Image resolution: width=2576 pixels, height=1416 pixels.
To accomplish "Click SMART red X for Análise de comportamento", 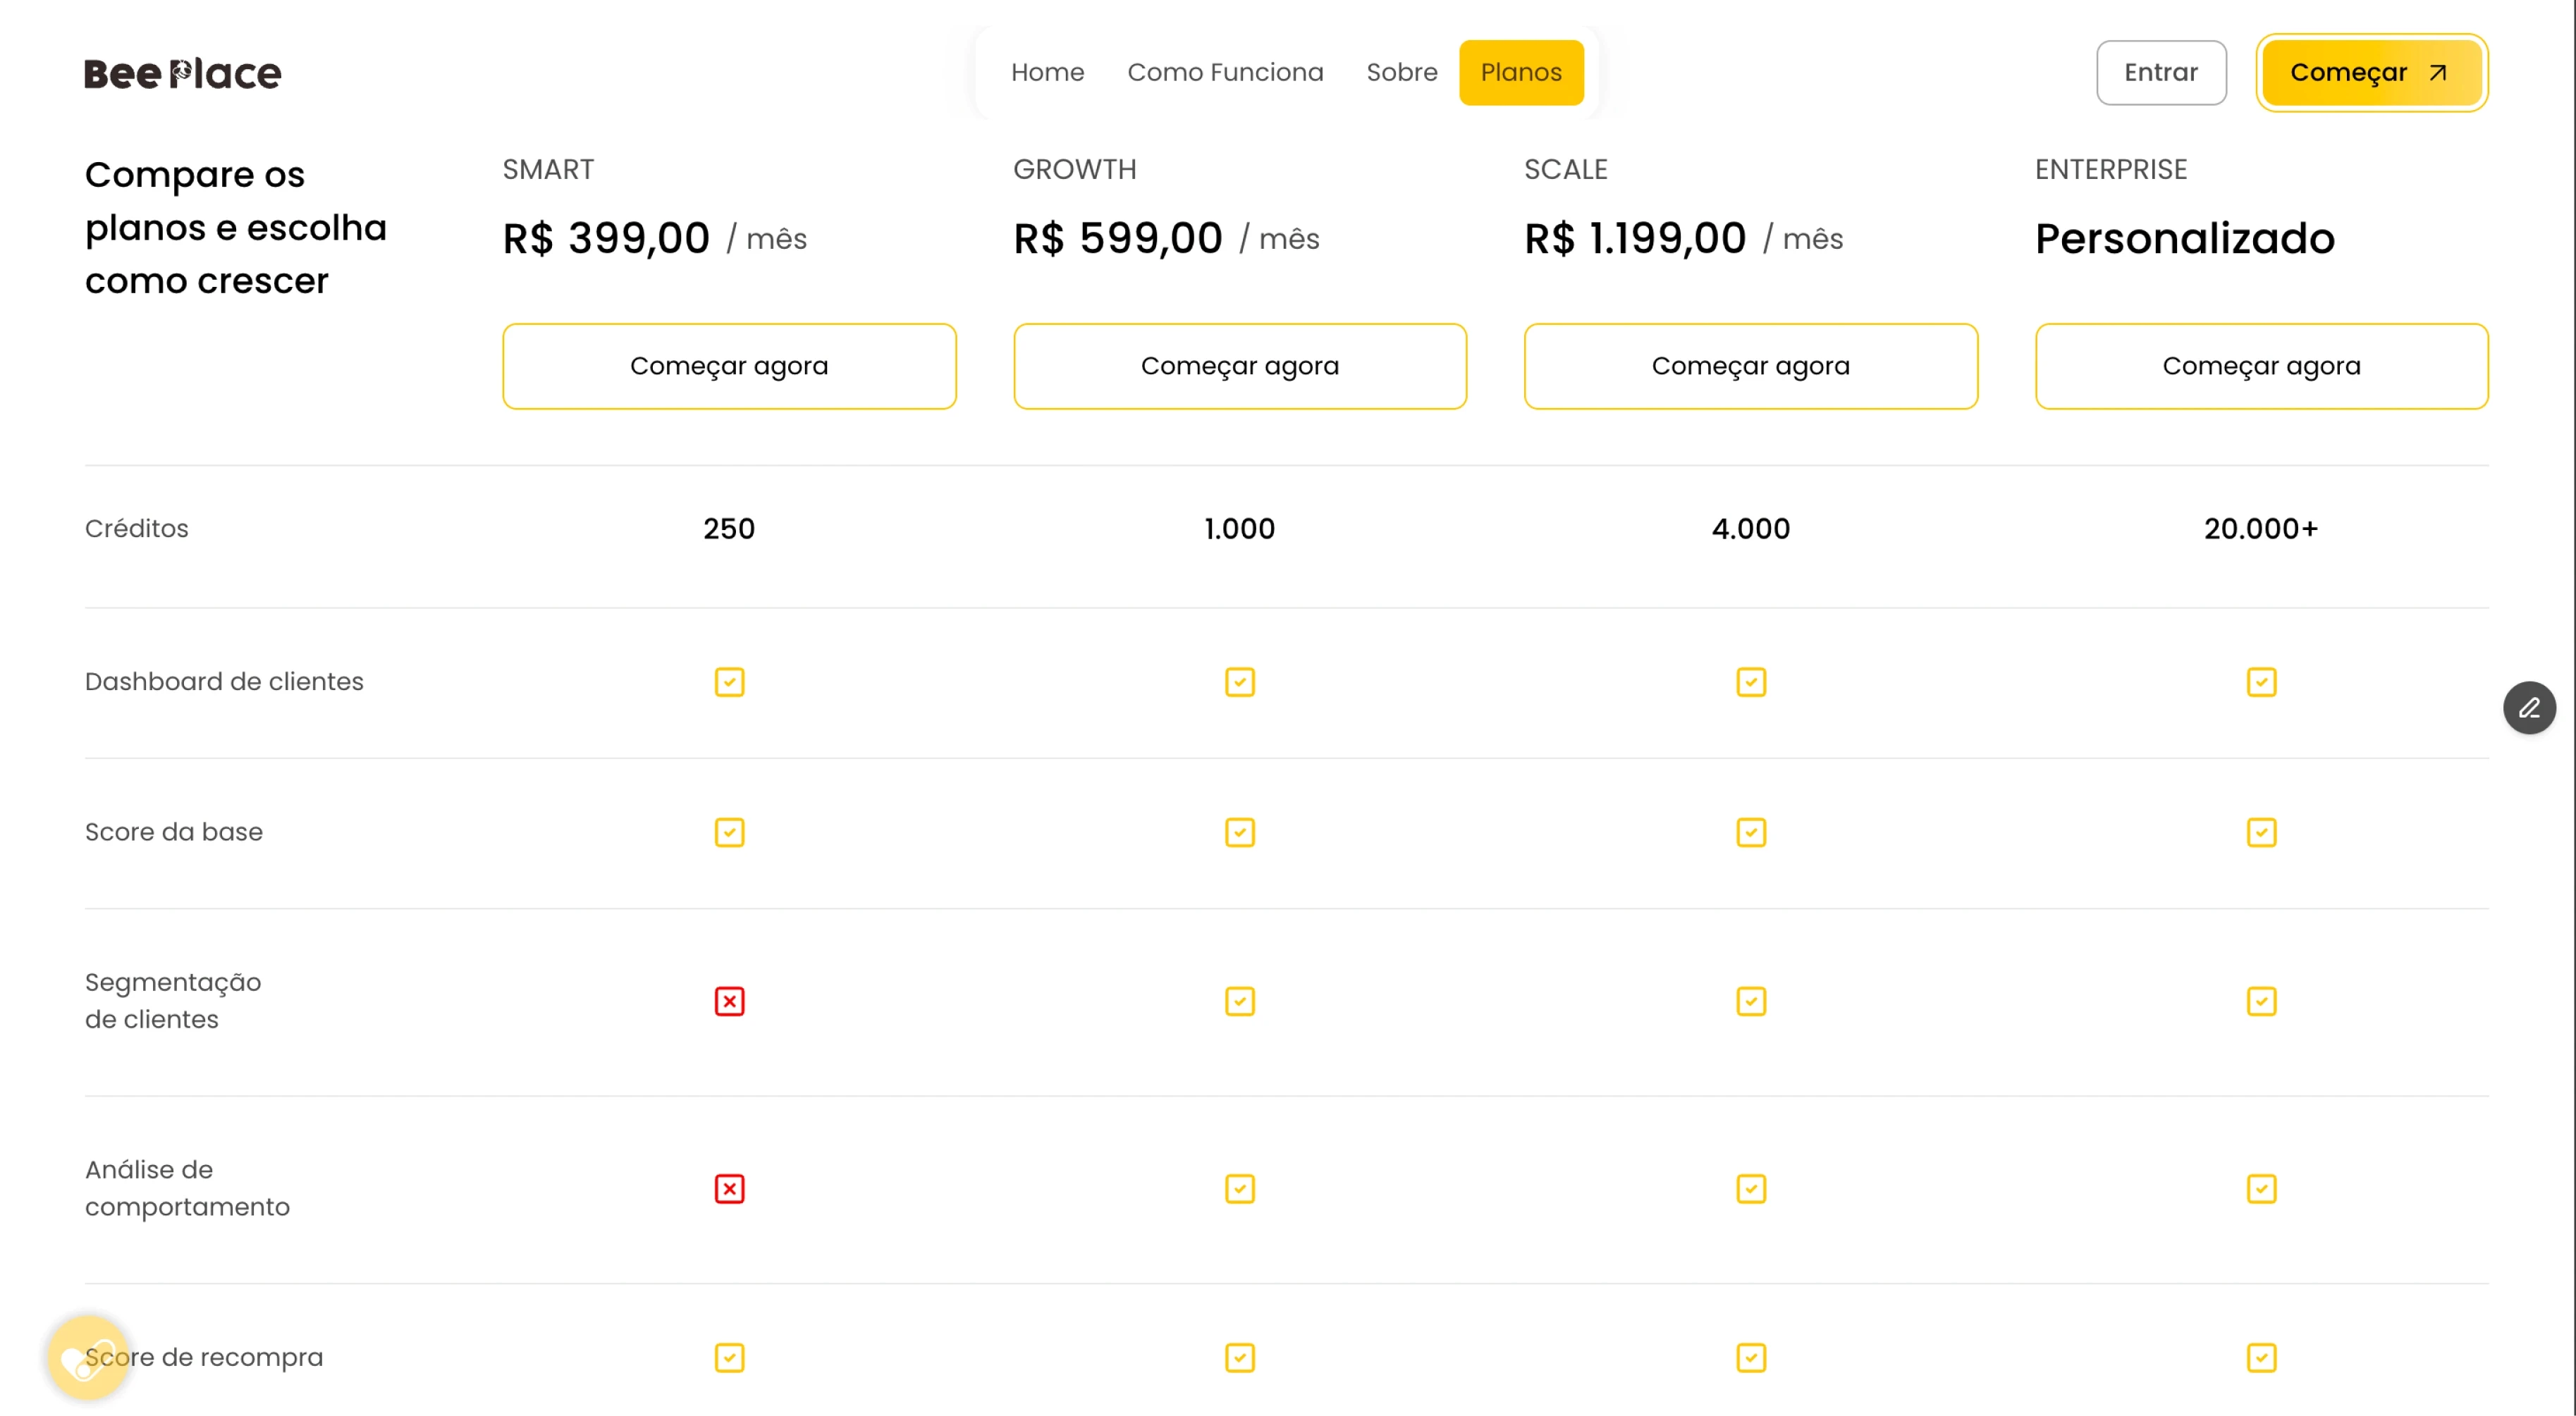I will pos(729,1189).
